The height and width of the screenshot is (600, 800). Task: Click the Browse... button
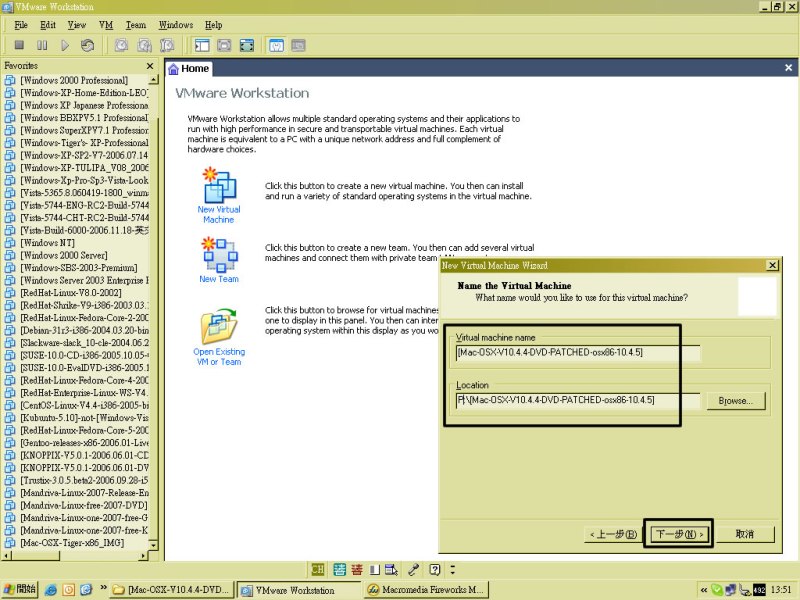click(736, 401)
